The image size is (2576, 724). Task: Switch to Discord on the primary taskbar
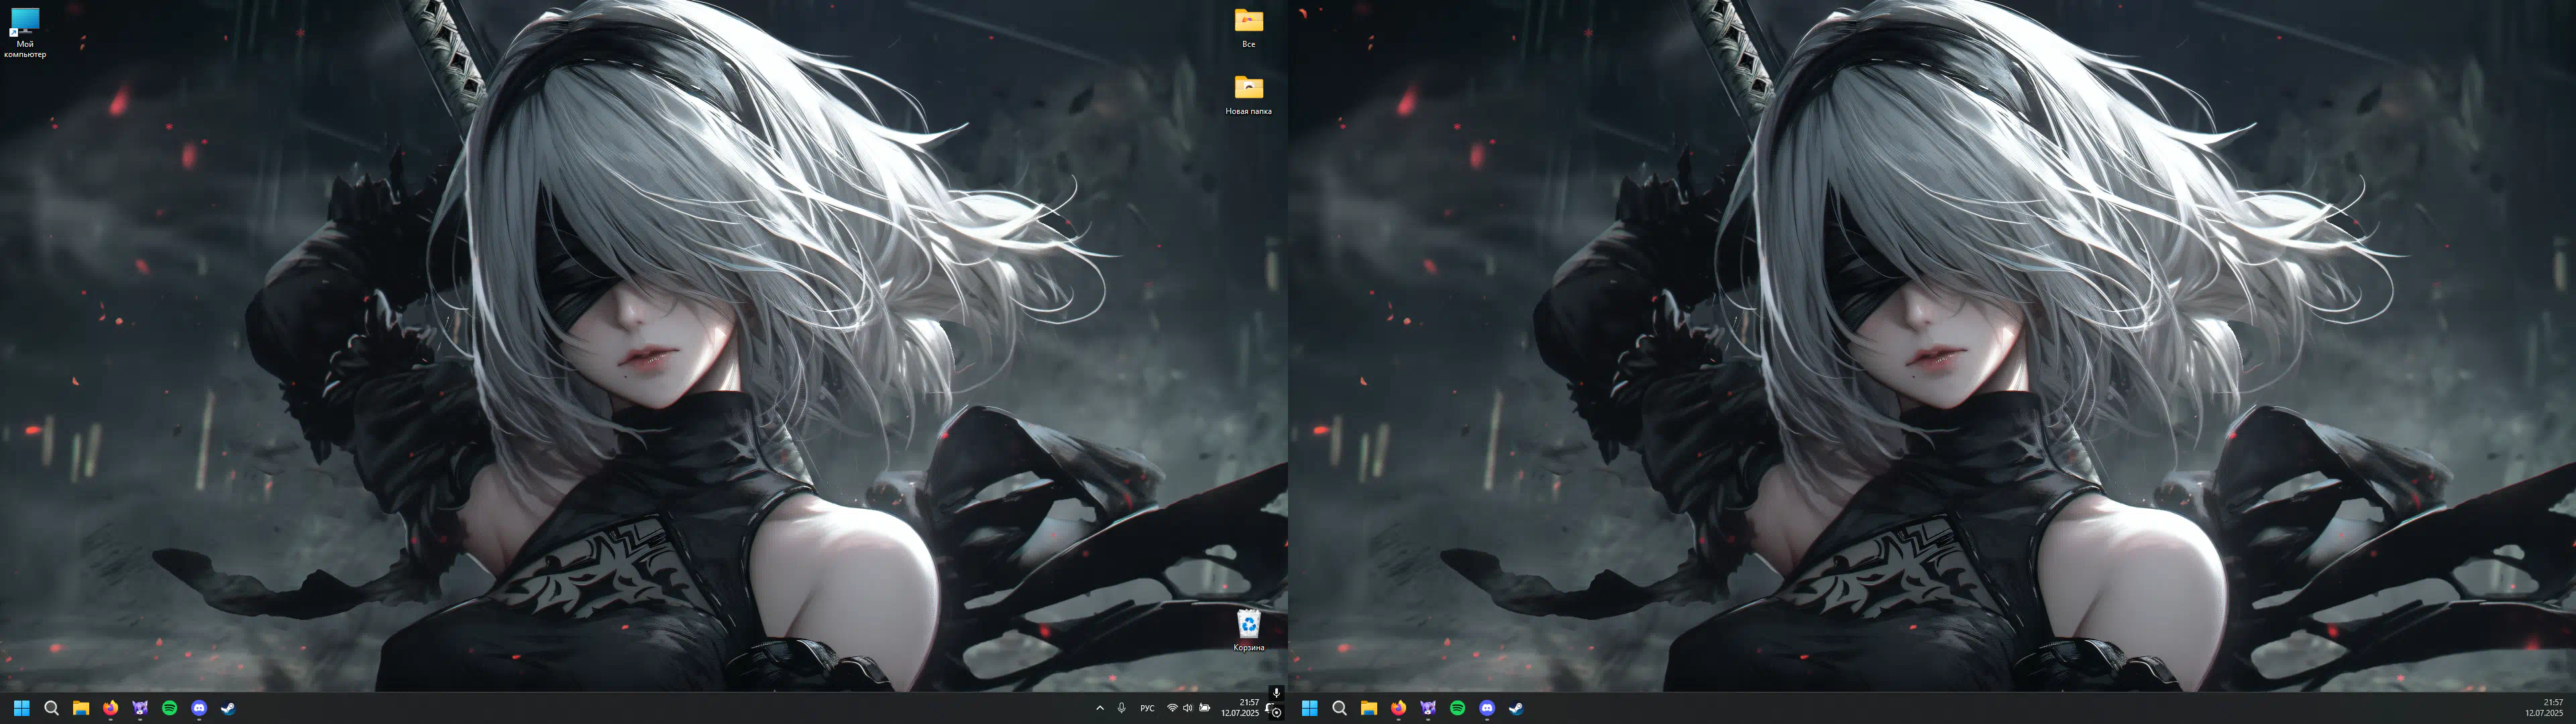click(x=199, y=708)
